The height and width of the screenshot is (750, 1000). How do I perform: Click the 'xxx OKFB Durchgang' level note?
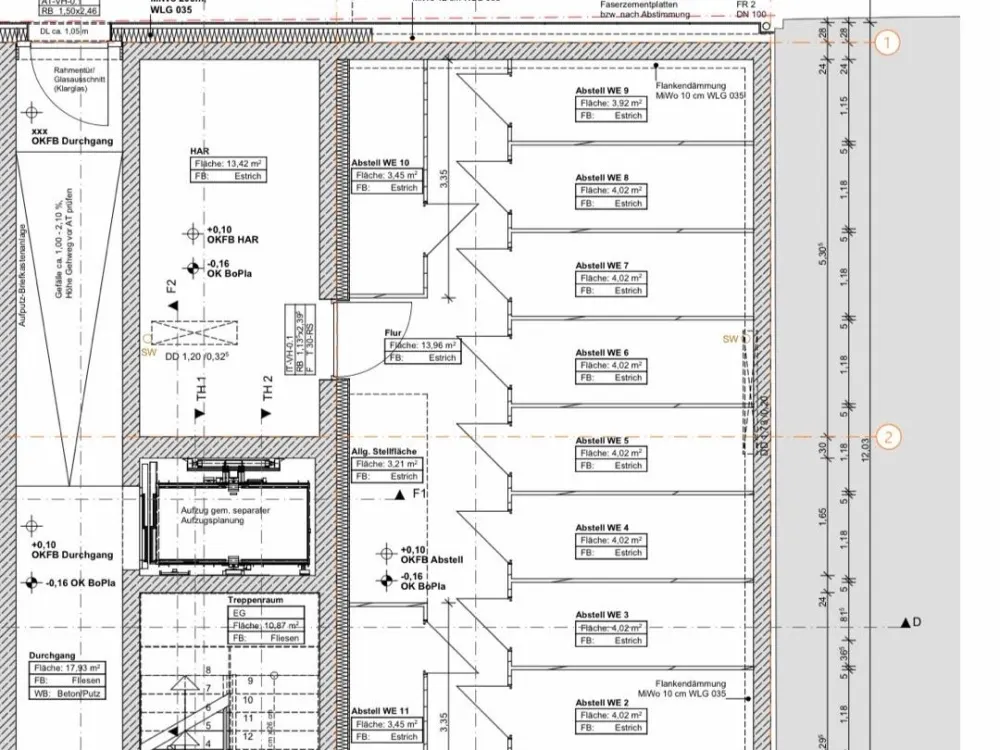(72, 136)
